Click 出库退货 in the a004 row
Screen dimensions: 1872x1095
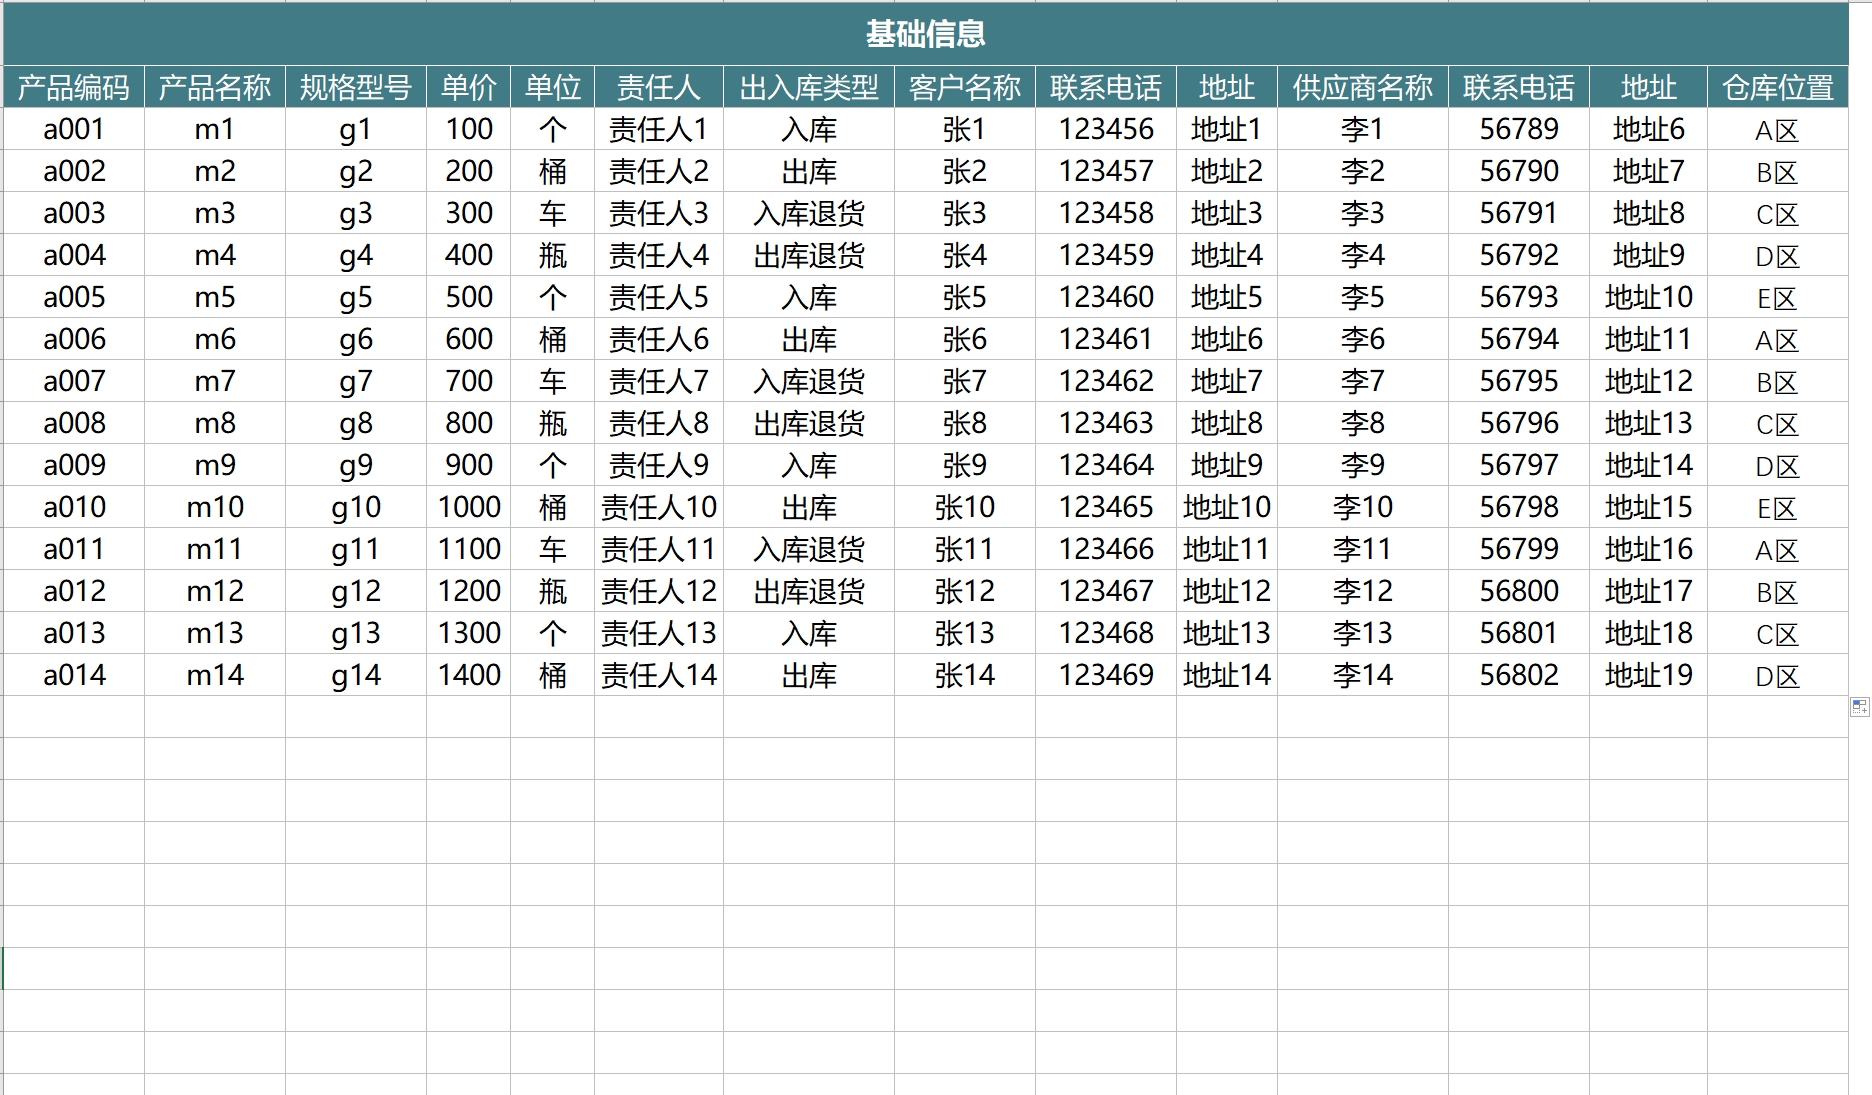pyautogui.click(x=809, y=255)
